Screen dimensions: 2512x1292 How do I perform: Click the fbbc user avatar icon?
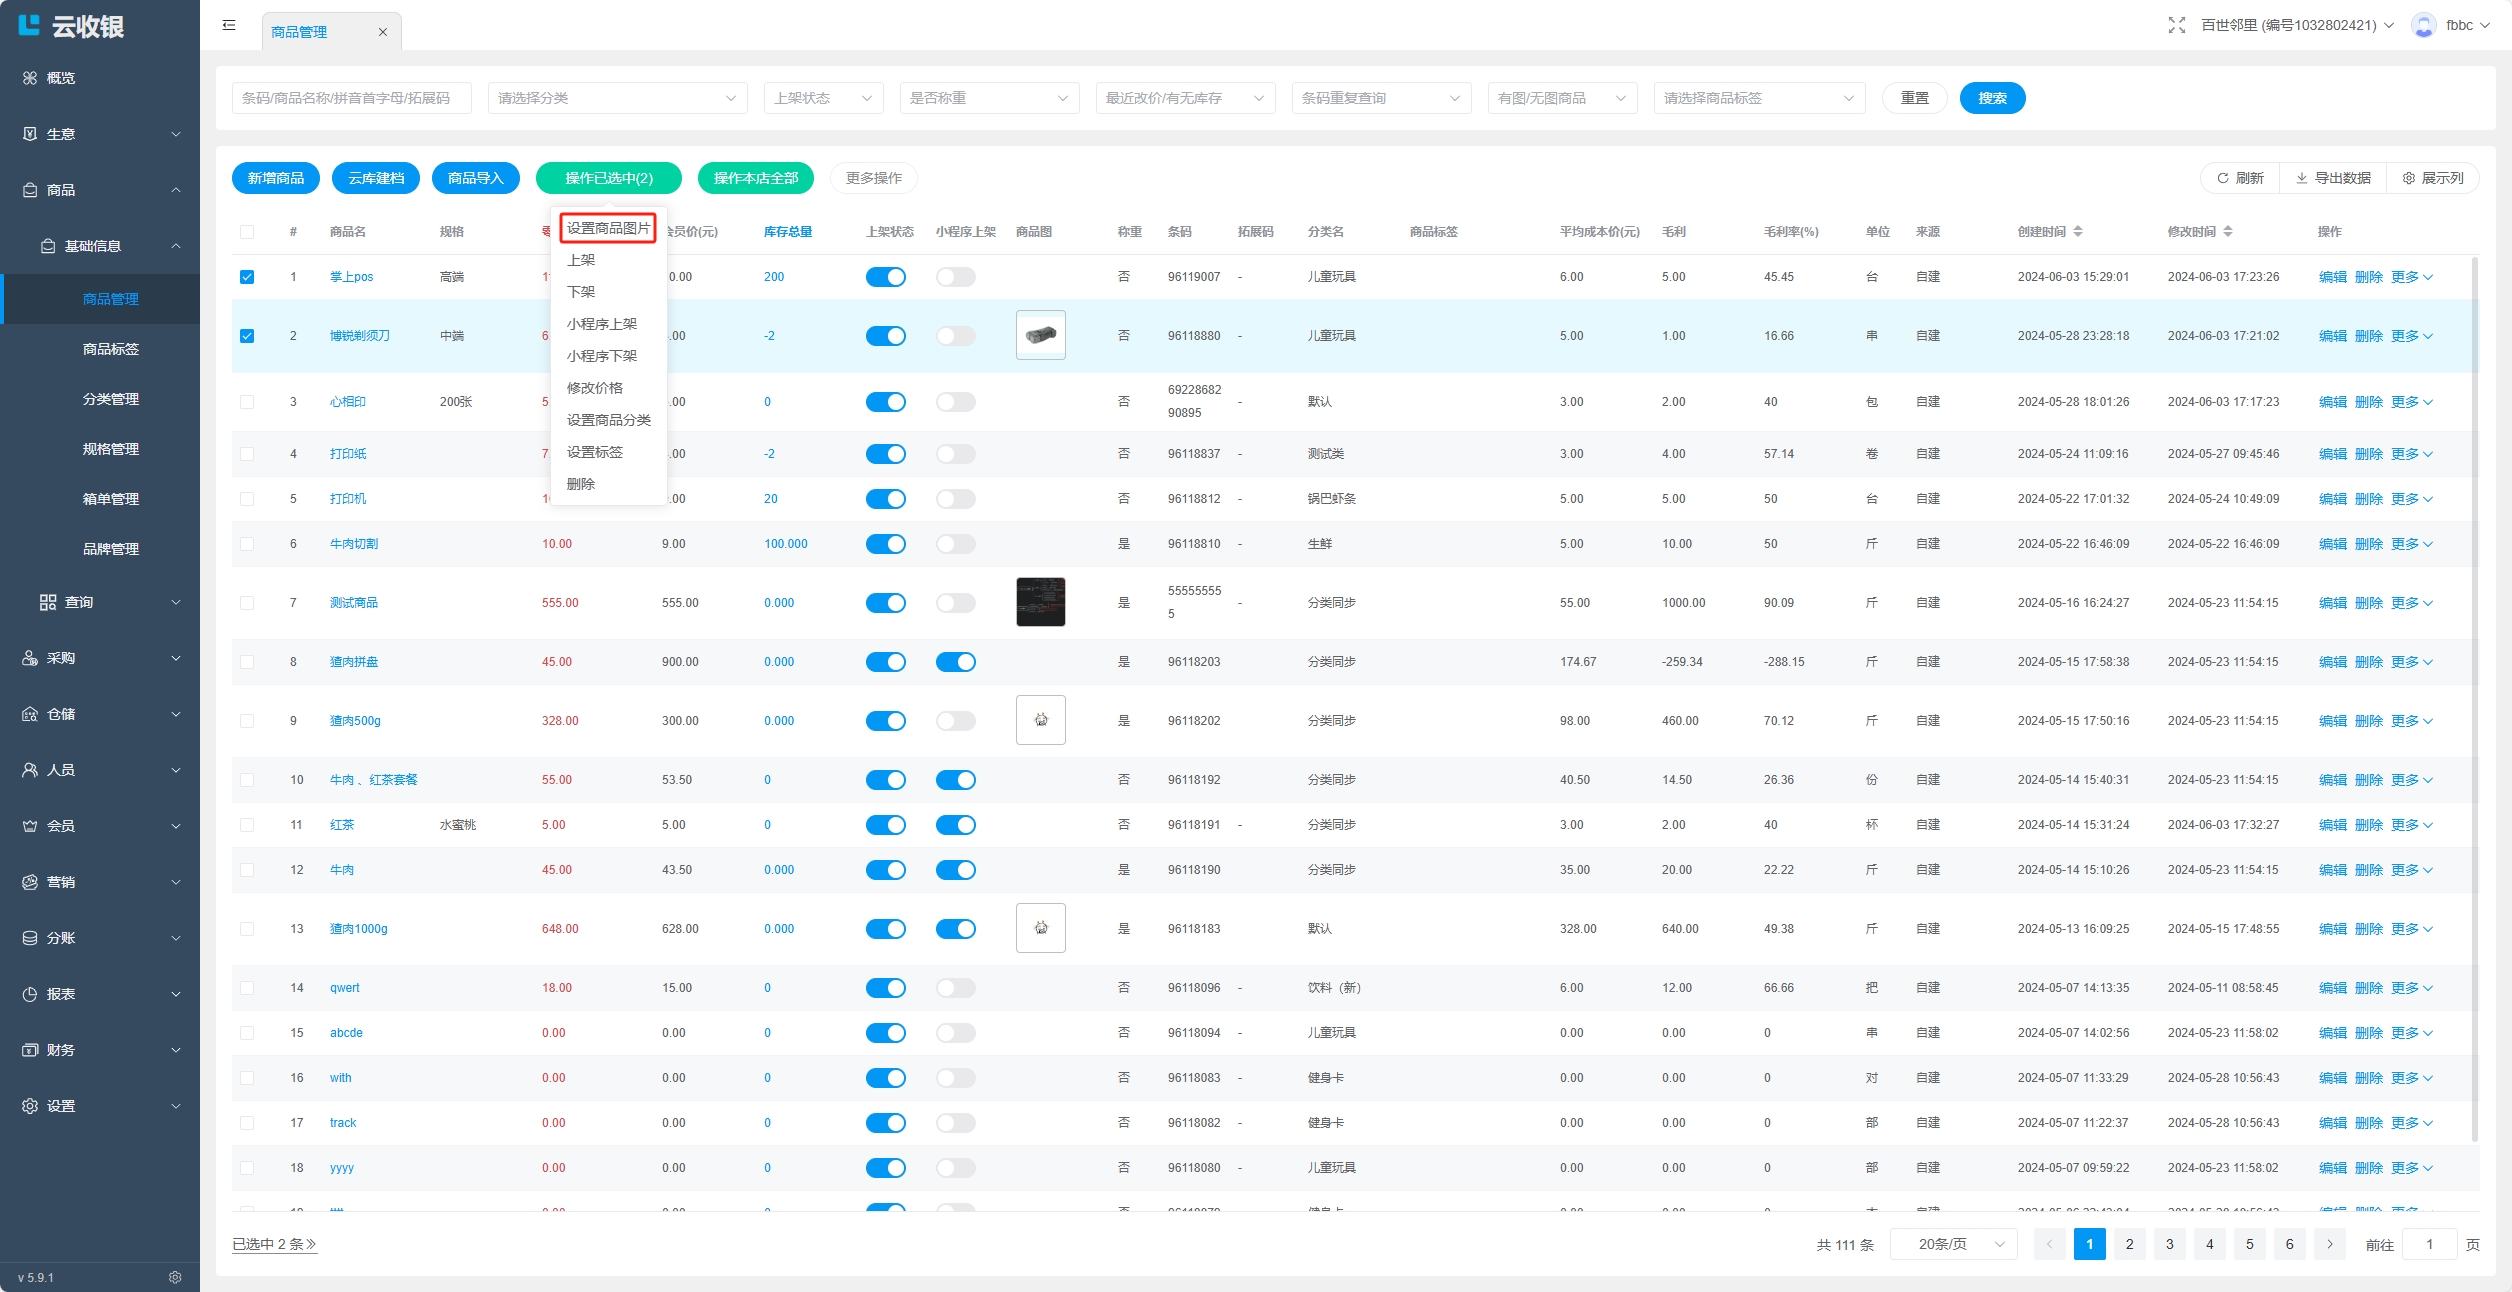2423,26
